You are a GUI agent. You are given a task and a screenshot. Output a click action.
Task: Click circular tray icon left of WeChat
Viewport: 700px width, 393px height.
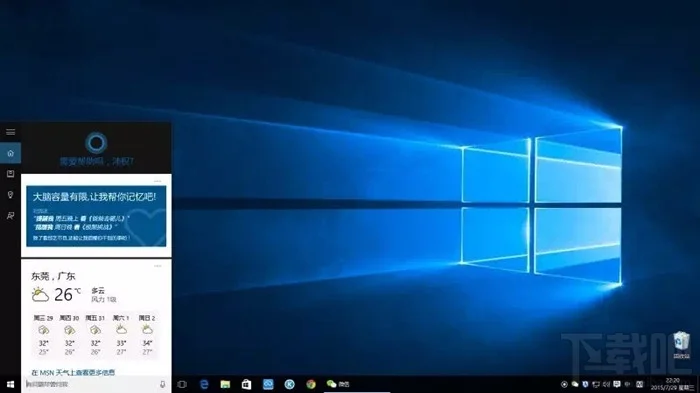click(x=564, y=384)
